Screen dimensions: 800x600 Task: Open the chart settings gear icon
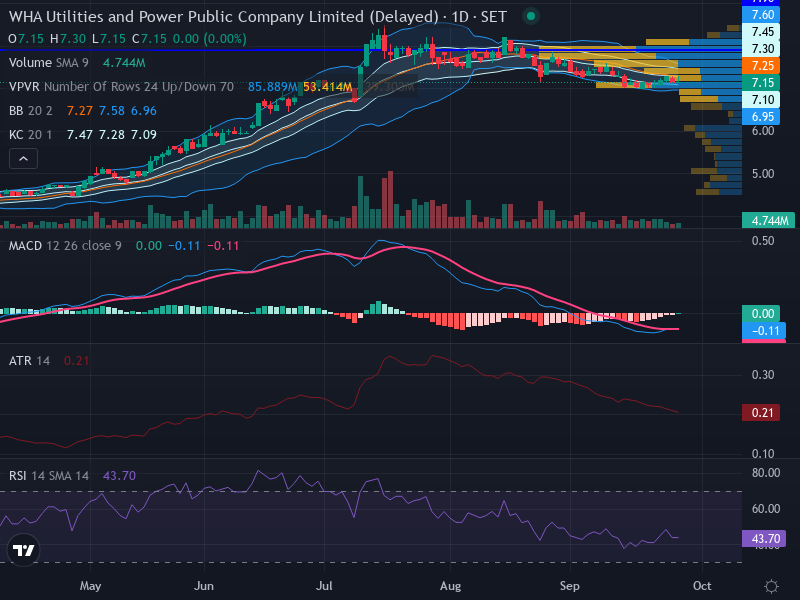tap(771, 586)
